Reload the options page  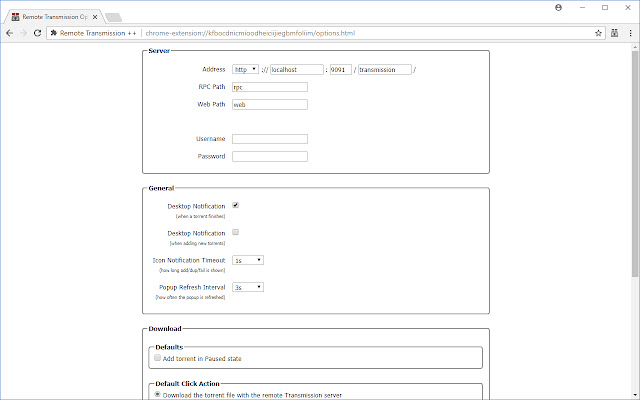click(37, 33)
